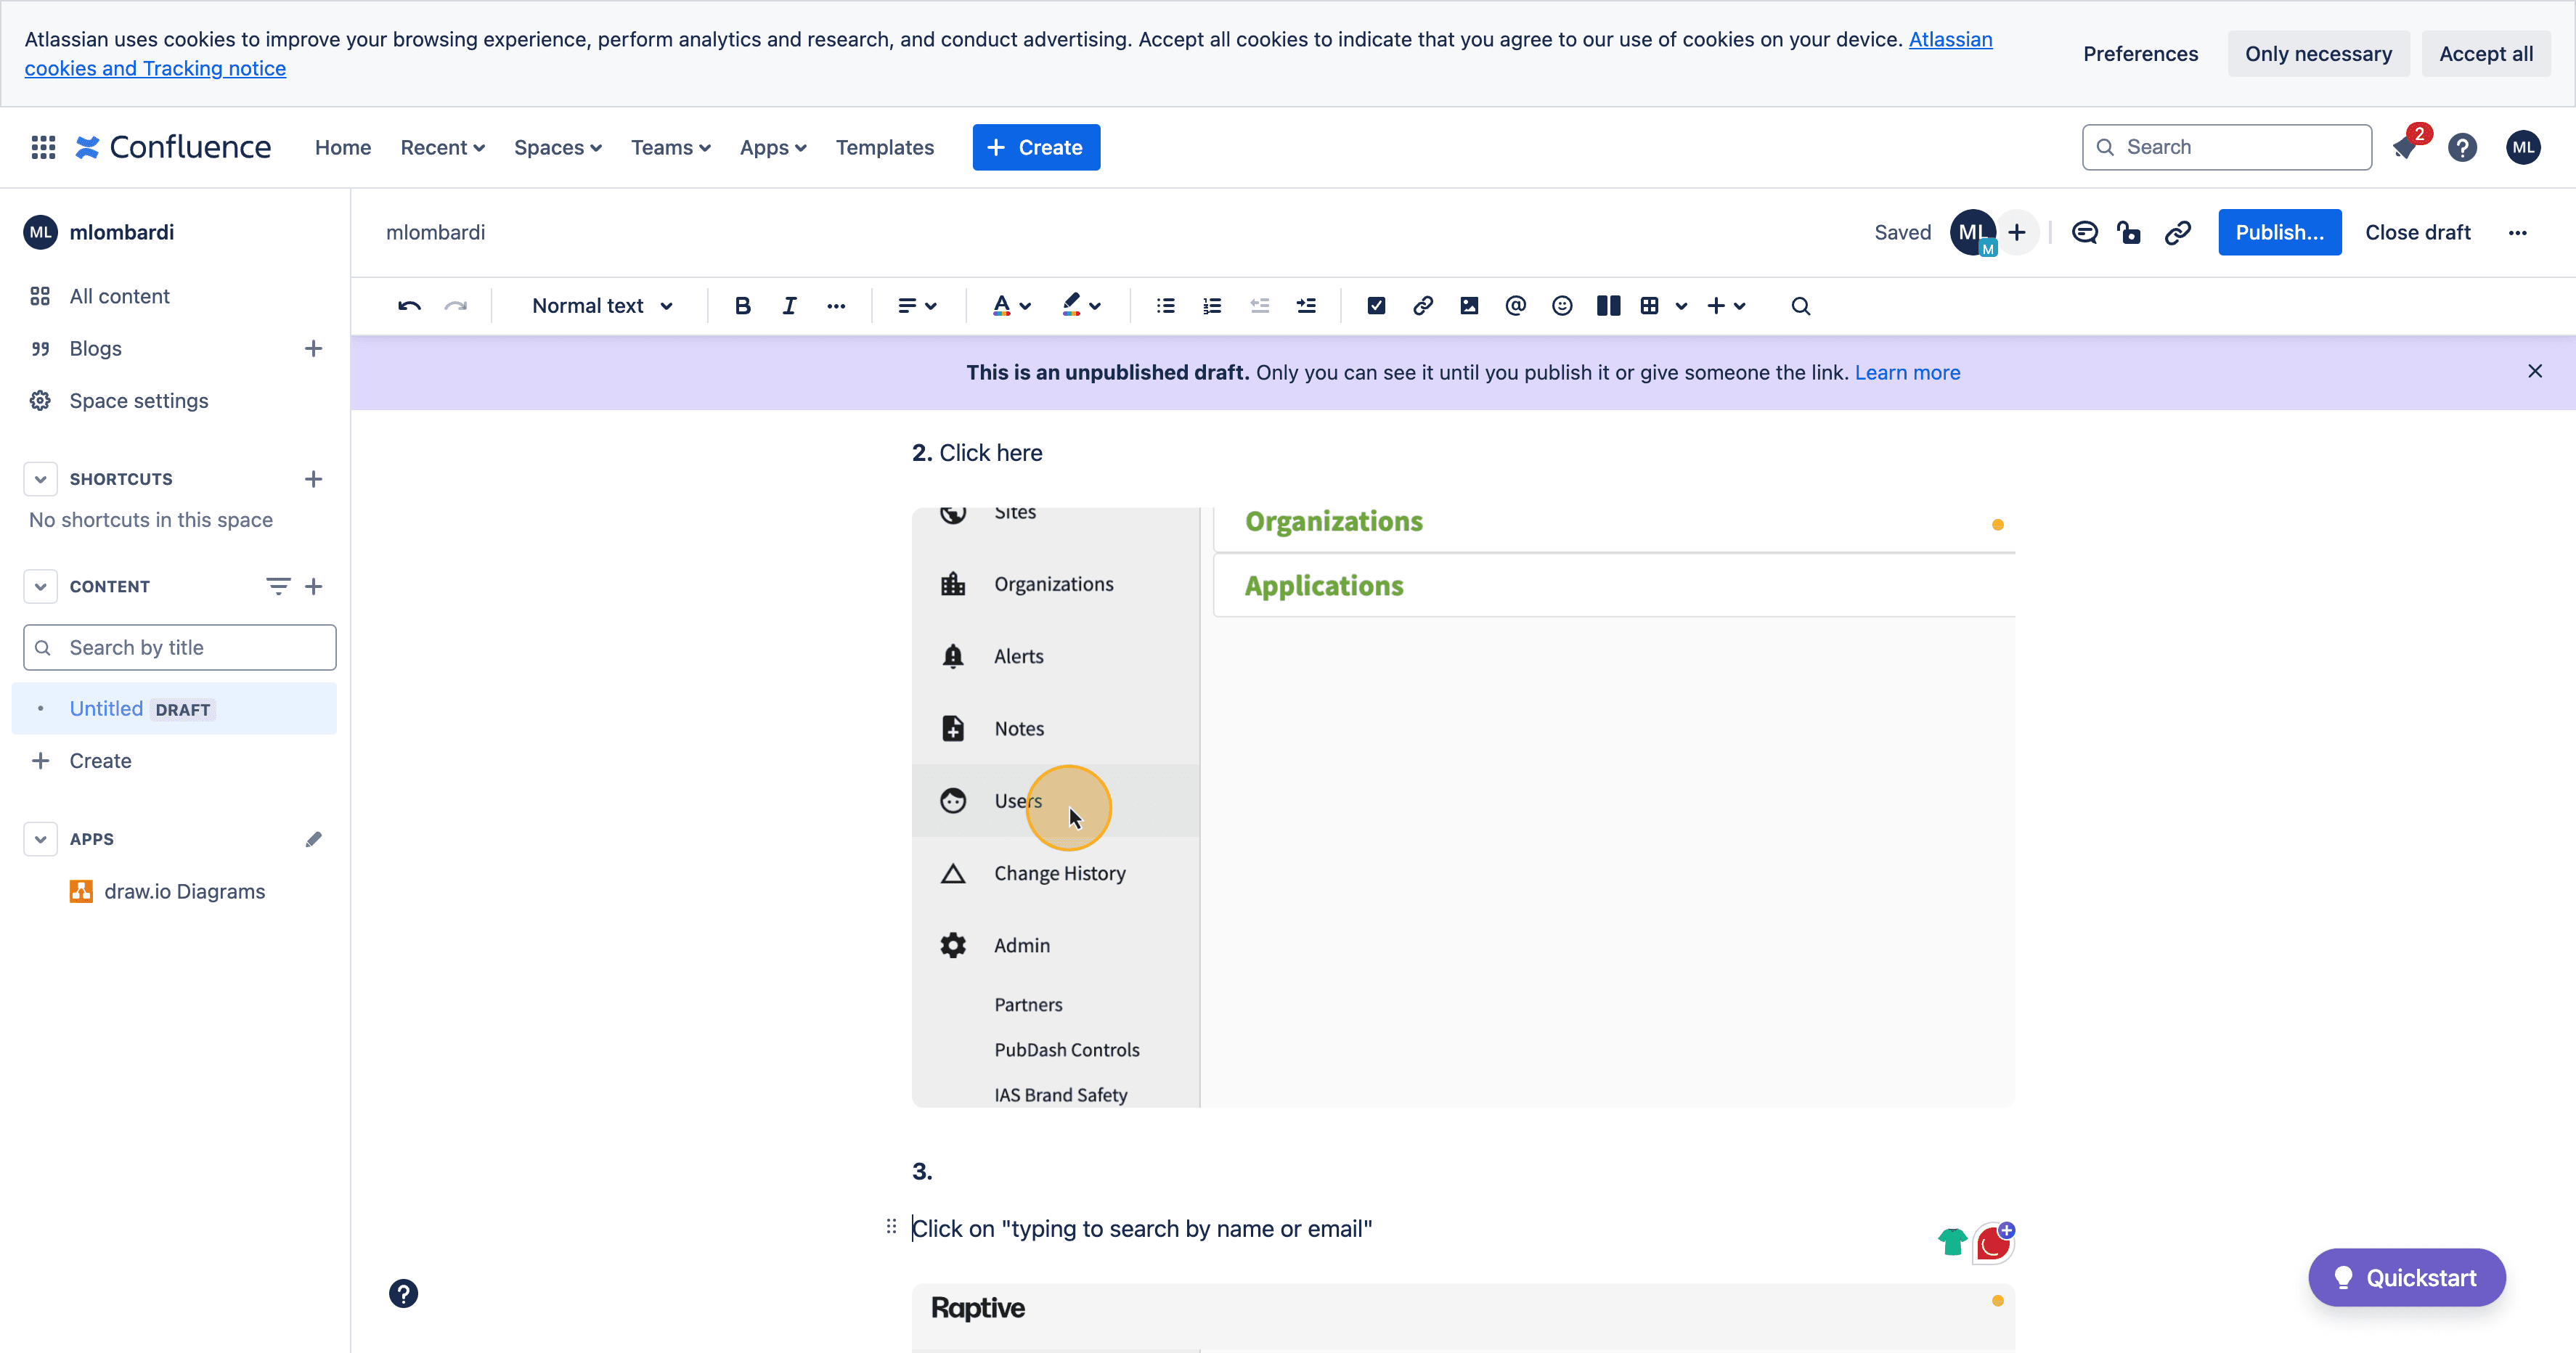
Task: Click the Publish button
Action: (x=2279, y=232)
